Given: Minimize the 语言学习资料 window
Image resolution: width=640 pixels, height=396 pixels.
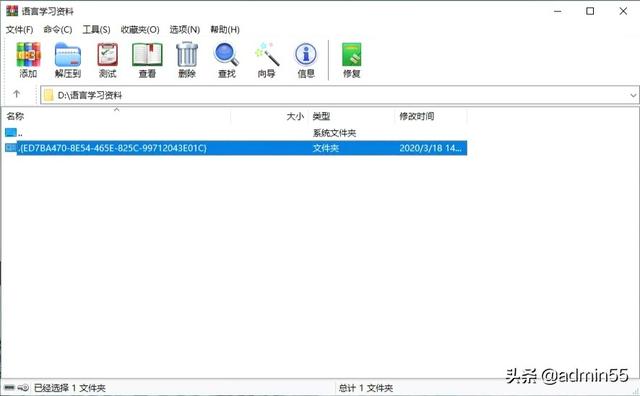Looking at the screenshot, I should (x=558, y=11).
